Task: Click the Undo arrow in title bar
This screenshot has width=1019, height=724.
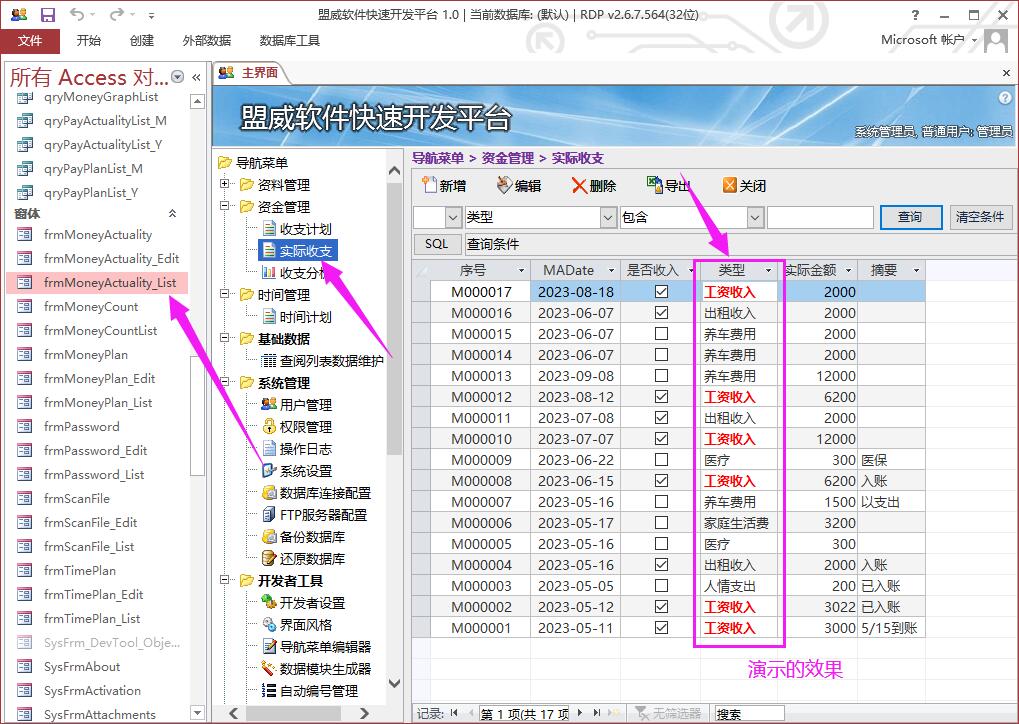Action: [77, 14]
